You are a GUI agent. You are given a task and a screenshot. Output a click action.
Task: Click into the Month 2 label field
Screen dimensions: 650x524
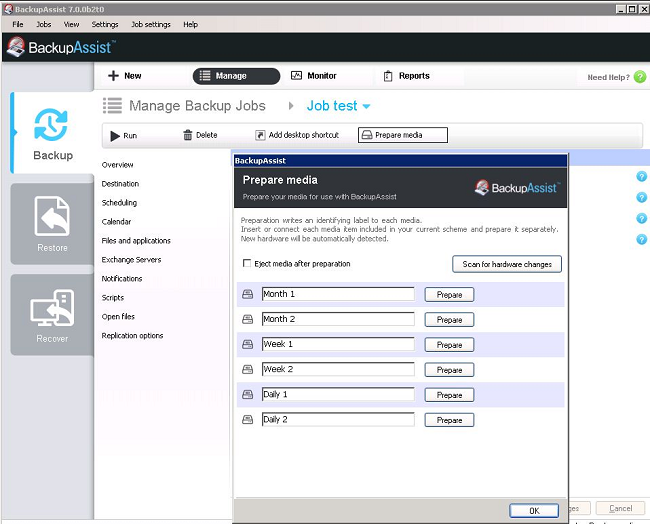point(338,319)
